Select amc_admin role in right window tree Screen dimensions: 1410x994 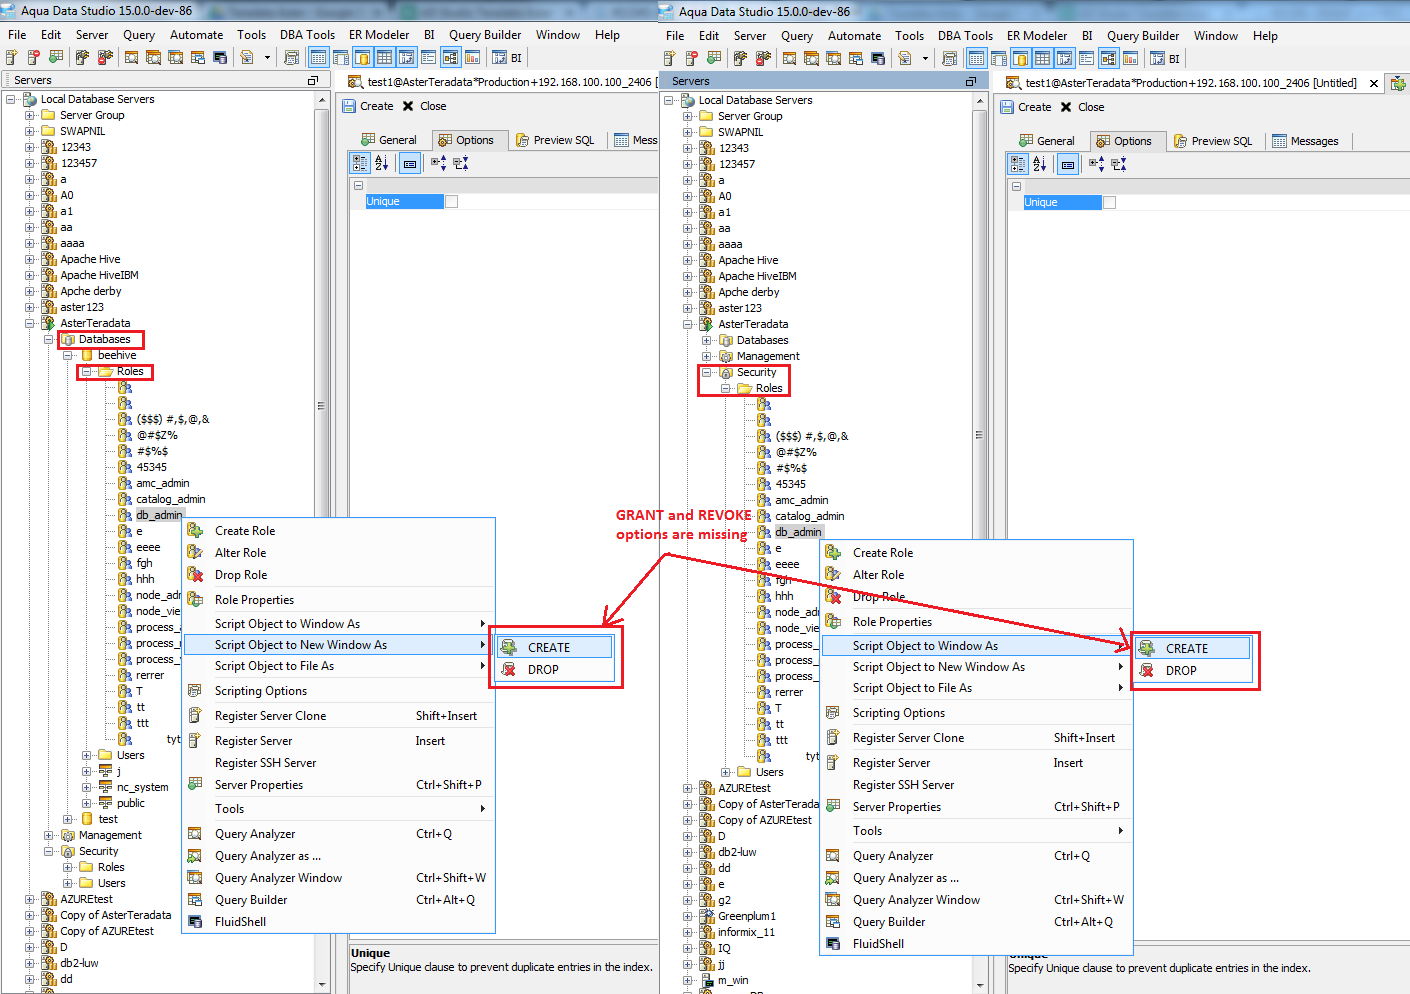tap(802, 500)
